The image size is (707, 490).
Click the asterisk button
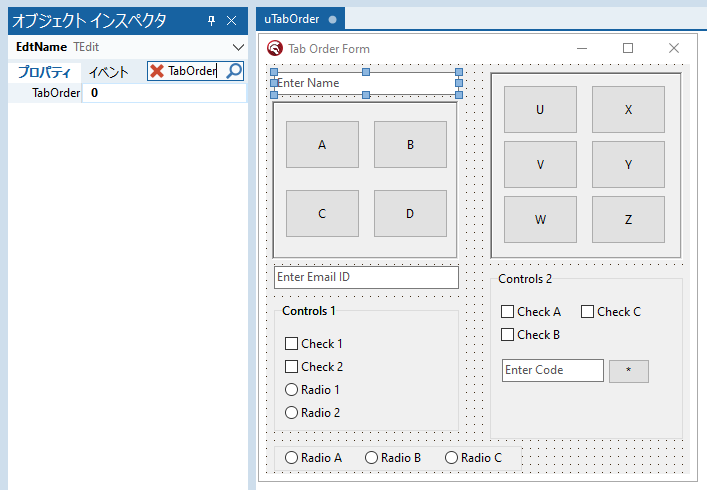629,371
